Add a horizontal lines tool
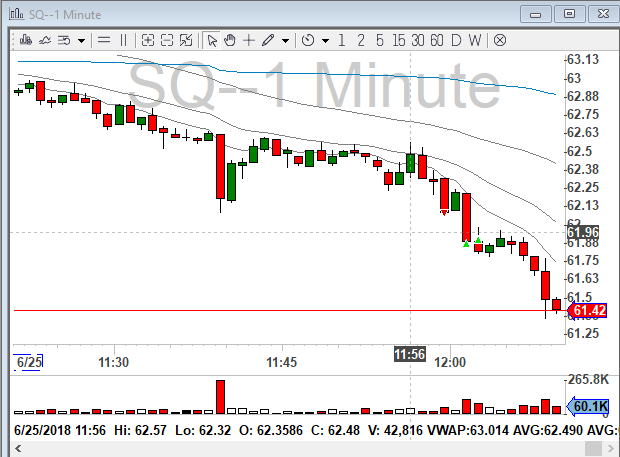The image size is (620, 457). click(104, 40)
